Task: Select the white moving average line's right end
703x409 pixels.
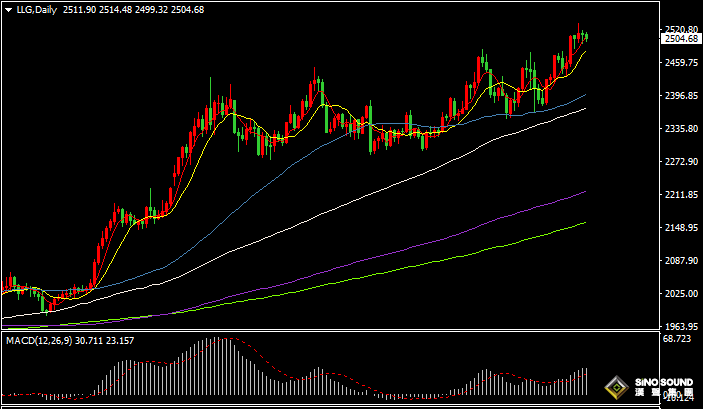Action: (584, 108)
